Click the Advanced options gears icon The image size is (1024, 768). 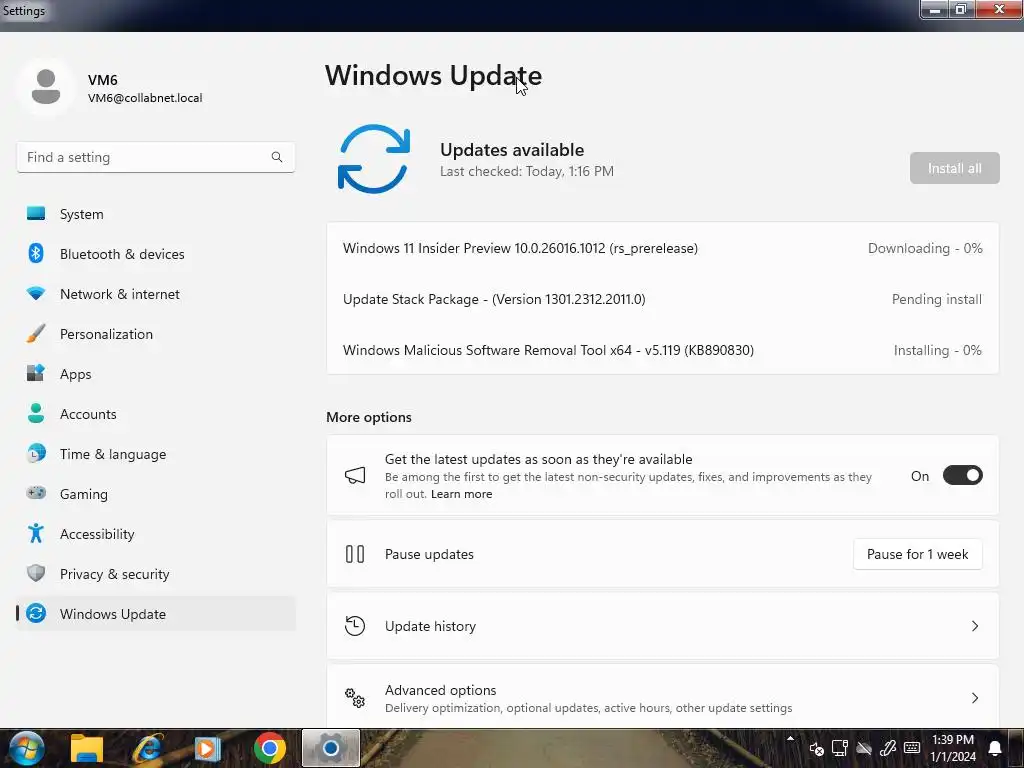355,697
